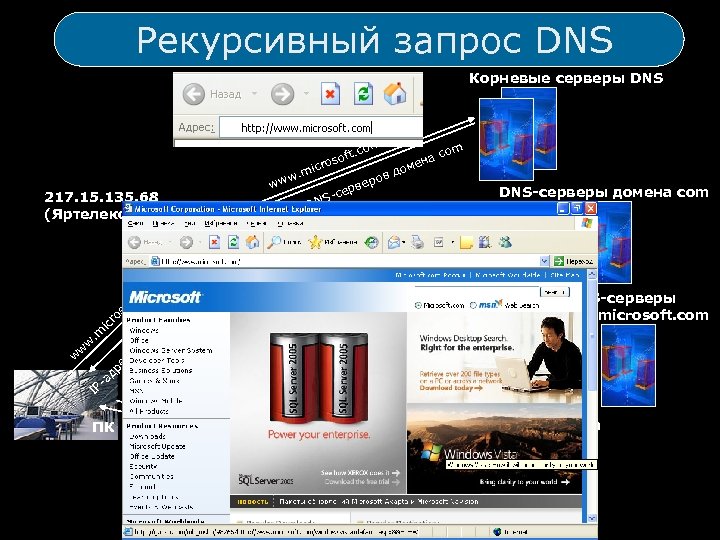Click the green Переход go button
This screenshot has height=540, width=720.
pos(574,261)
